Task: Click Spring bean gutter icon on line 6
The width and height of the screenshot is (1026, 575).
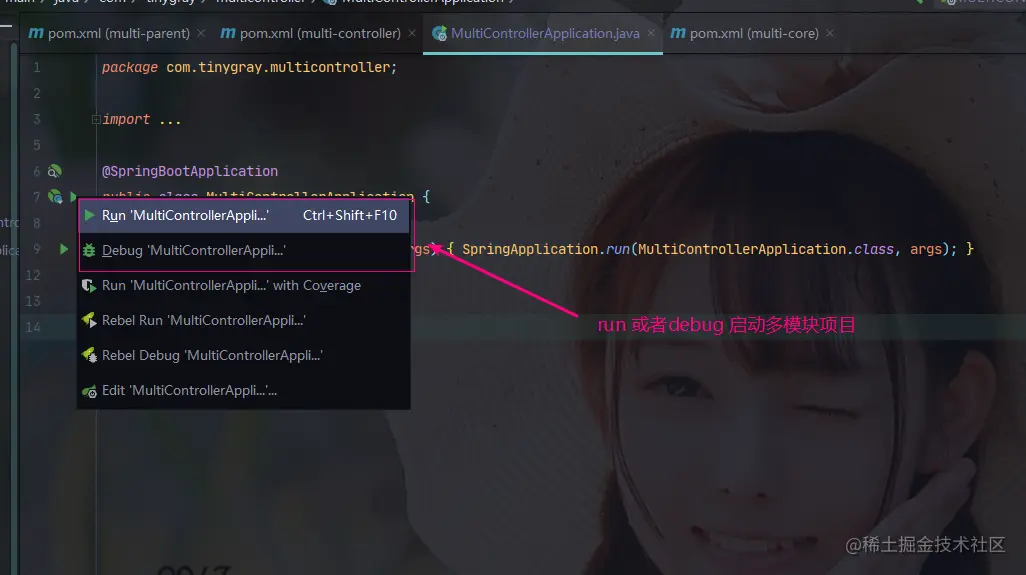Action: [x=55, y=171]
